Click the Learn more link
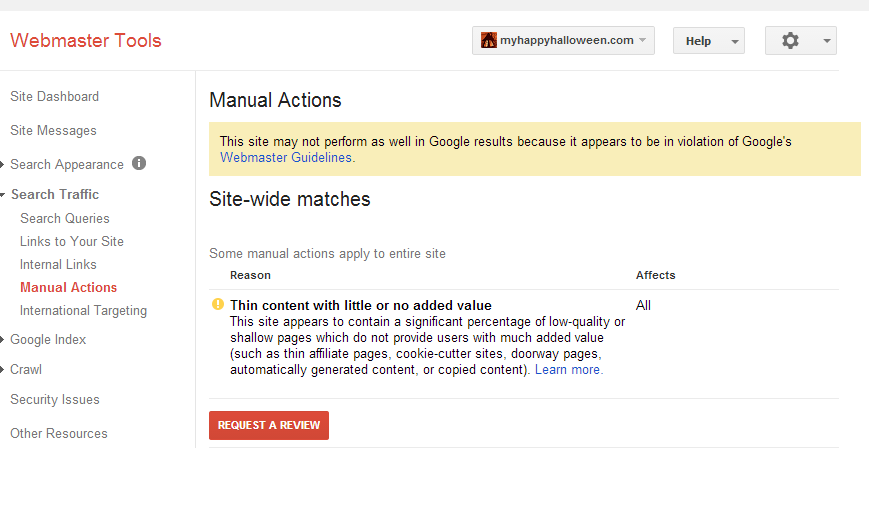The image size is (869, 508). tap(568, 370)
